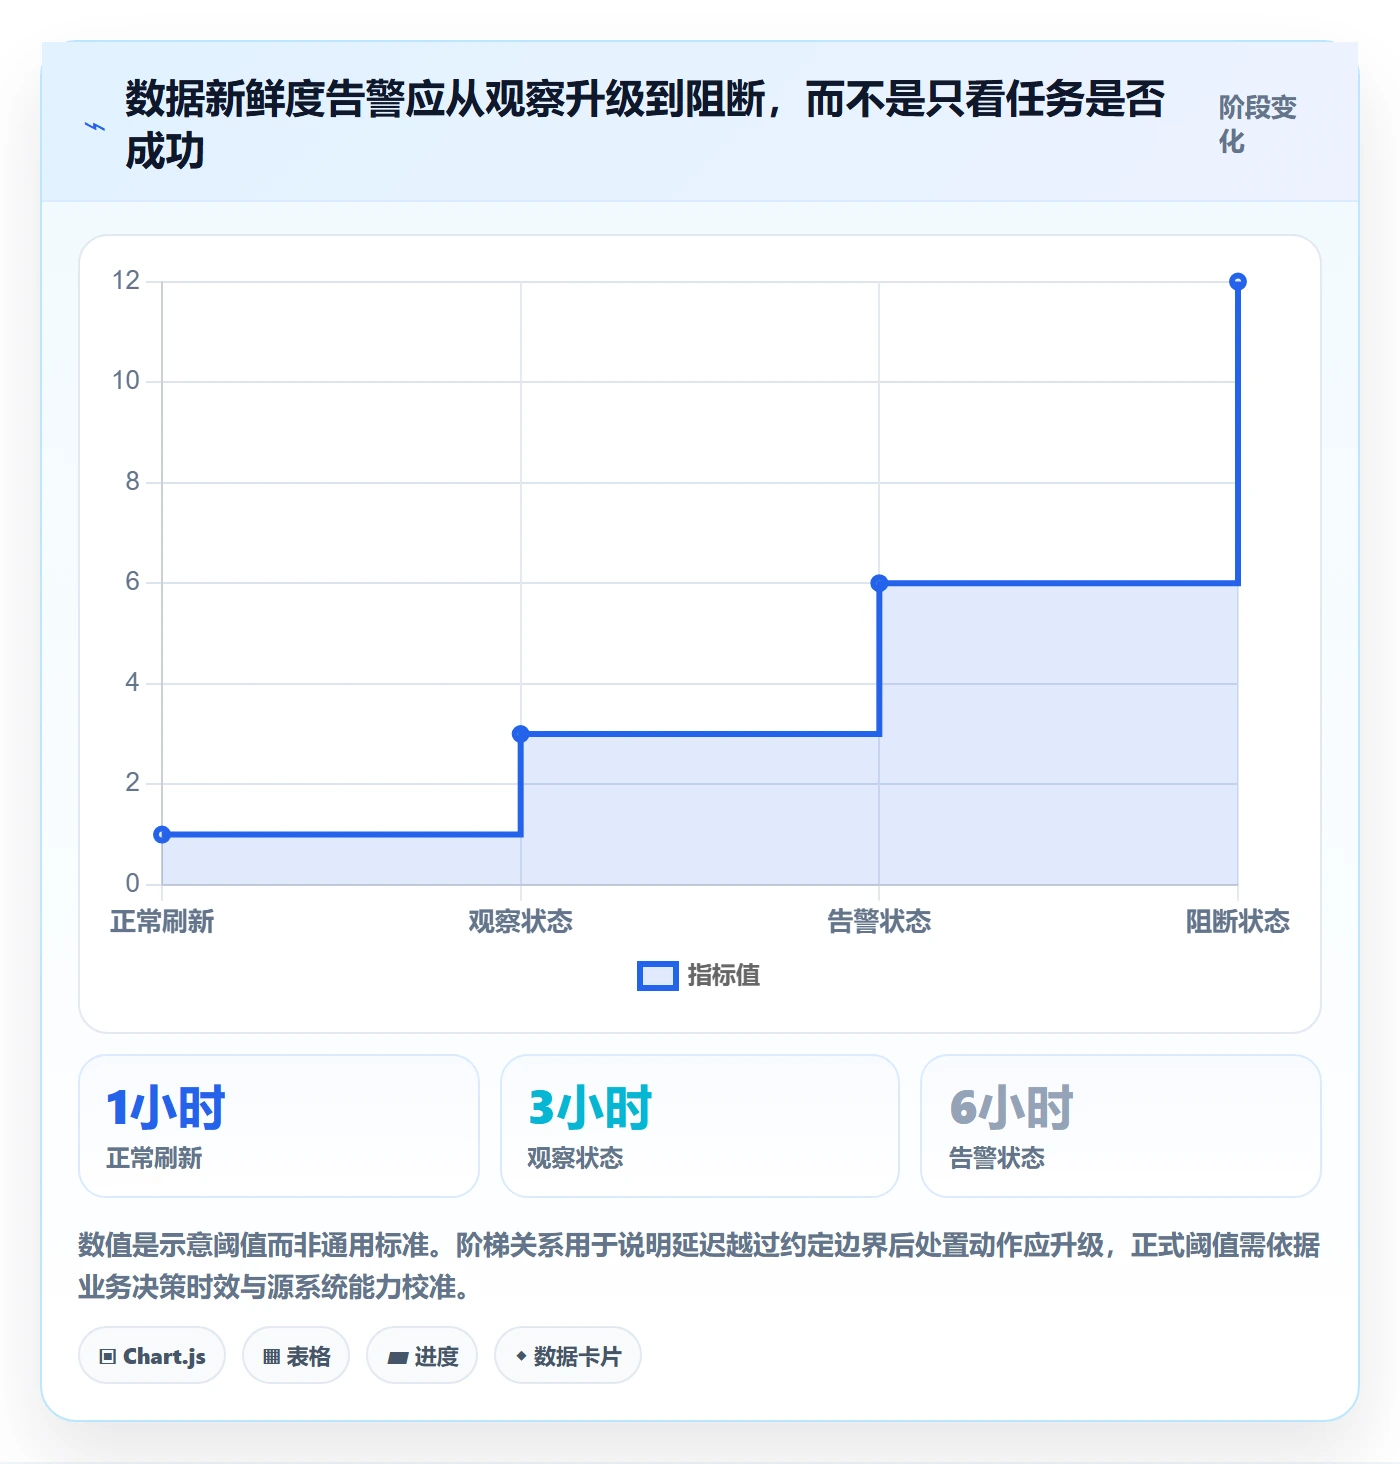Click the square icon in the Chart.js chip

(x=108, y=1357)
